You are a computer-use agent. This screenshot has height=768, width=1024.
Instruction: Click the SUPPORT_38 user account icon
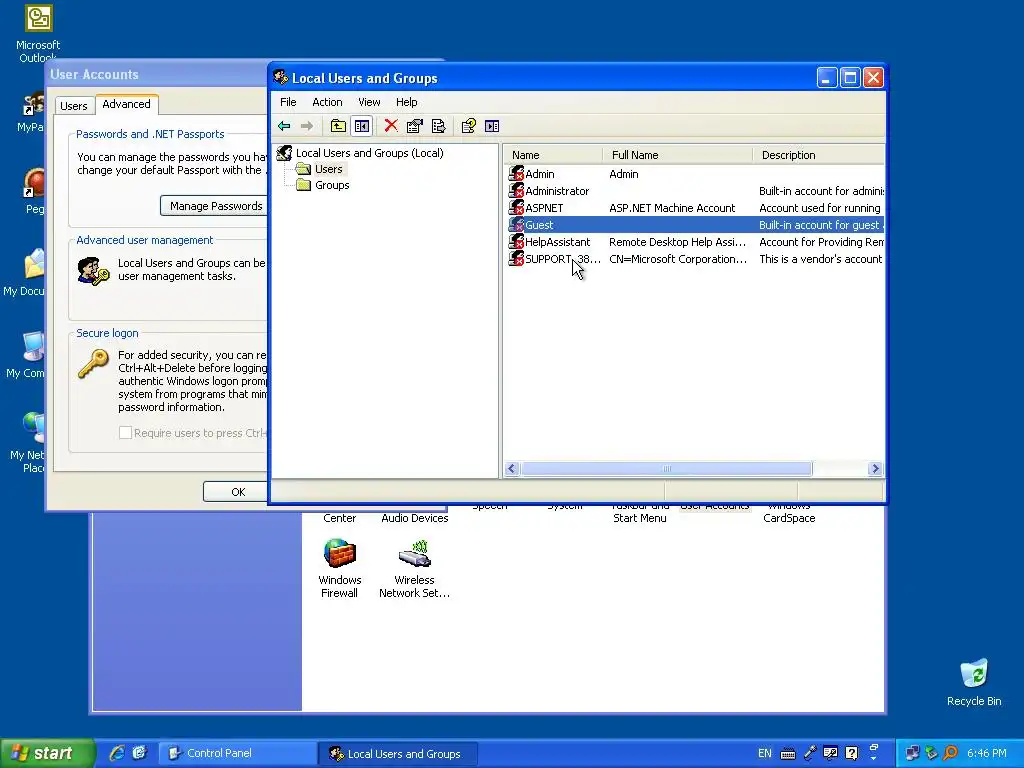click(x=517, y=259)
